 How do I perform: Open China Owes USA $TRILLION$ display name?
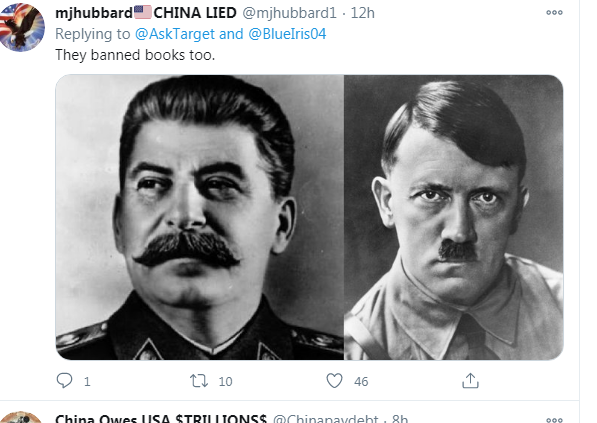[161, 418]
